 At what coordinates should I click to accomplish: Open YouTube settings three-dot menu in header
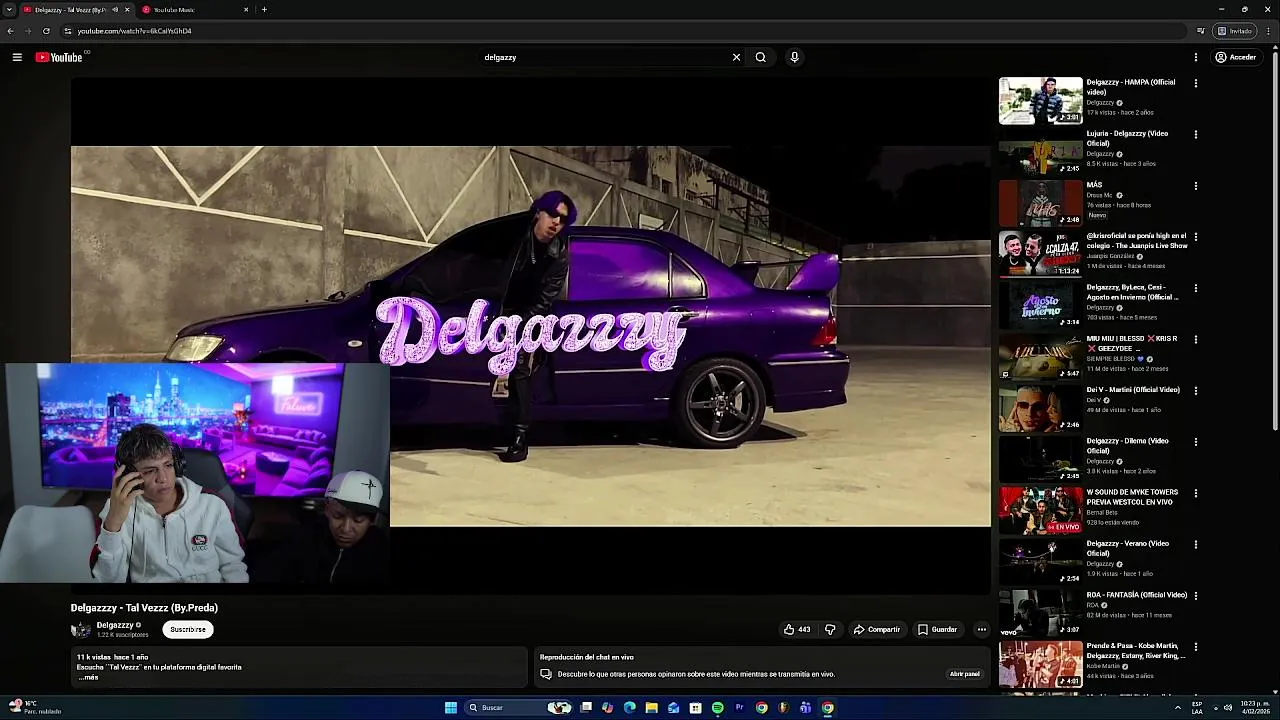click(x=1195, y=57)
